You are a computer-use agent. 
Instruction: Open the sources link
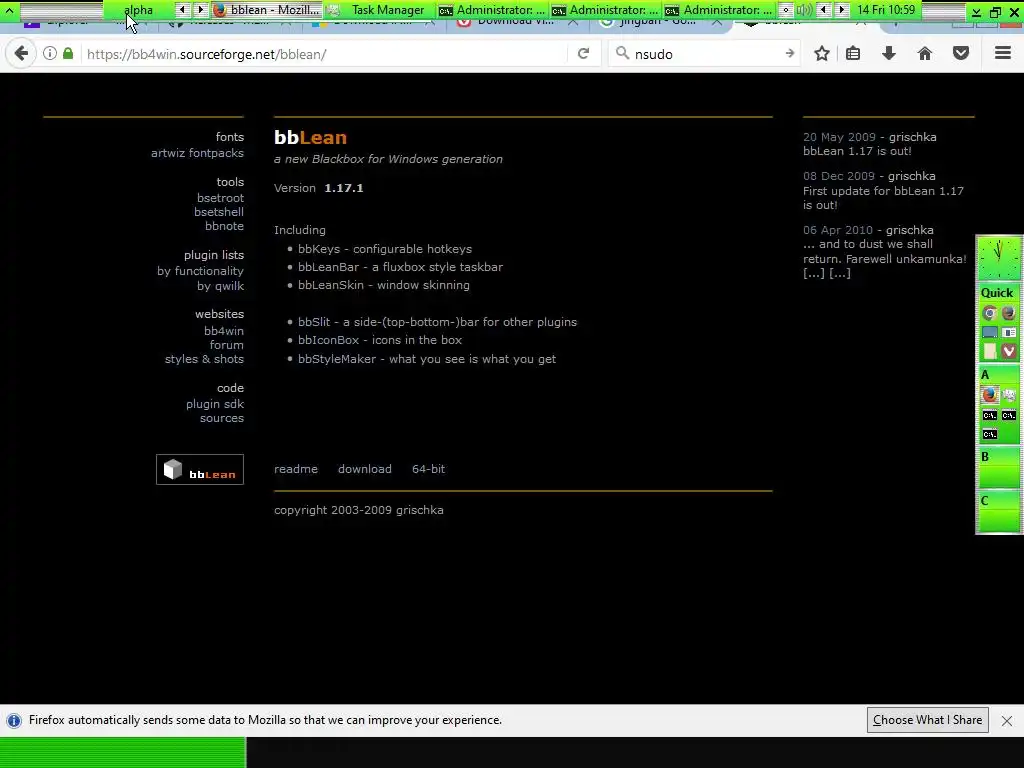click(x=221, y=418)
